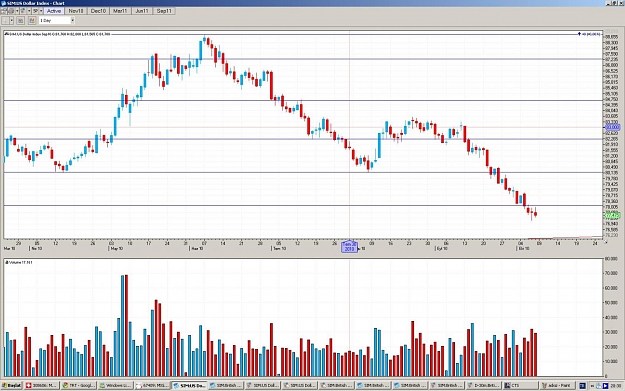
Task: Click the print icon in chart toolbar
Action: [x=11, y=11]
